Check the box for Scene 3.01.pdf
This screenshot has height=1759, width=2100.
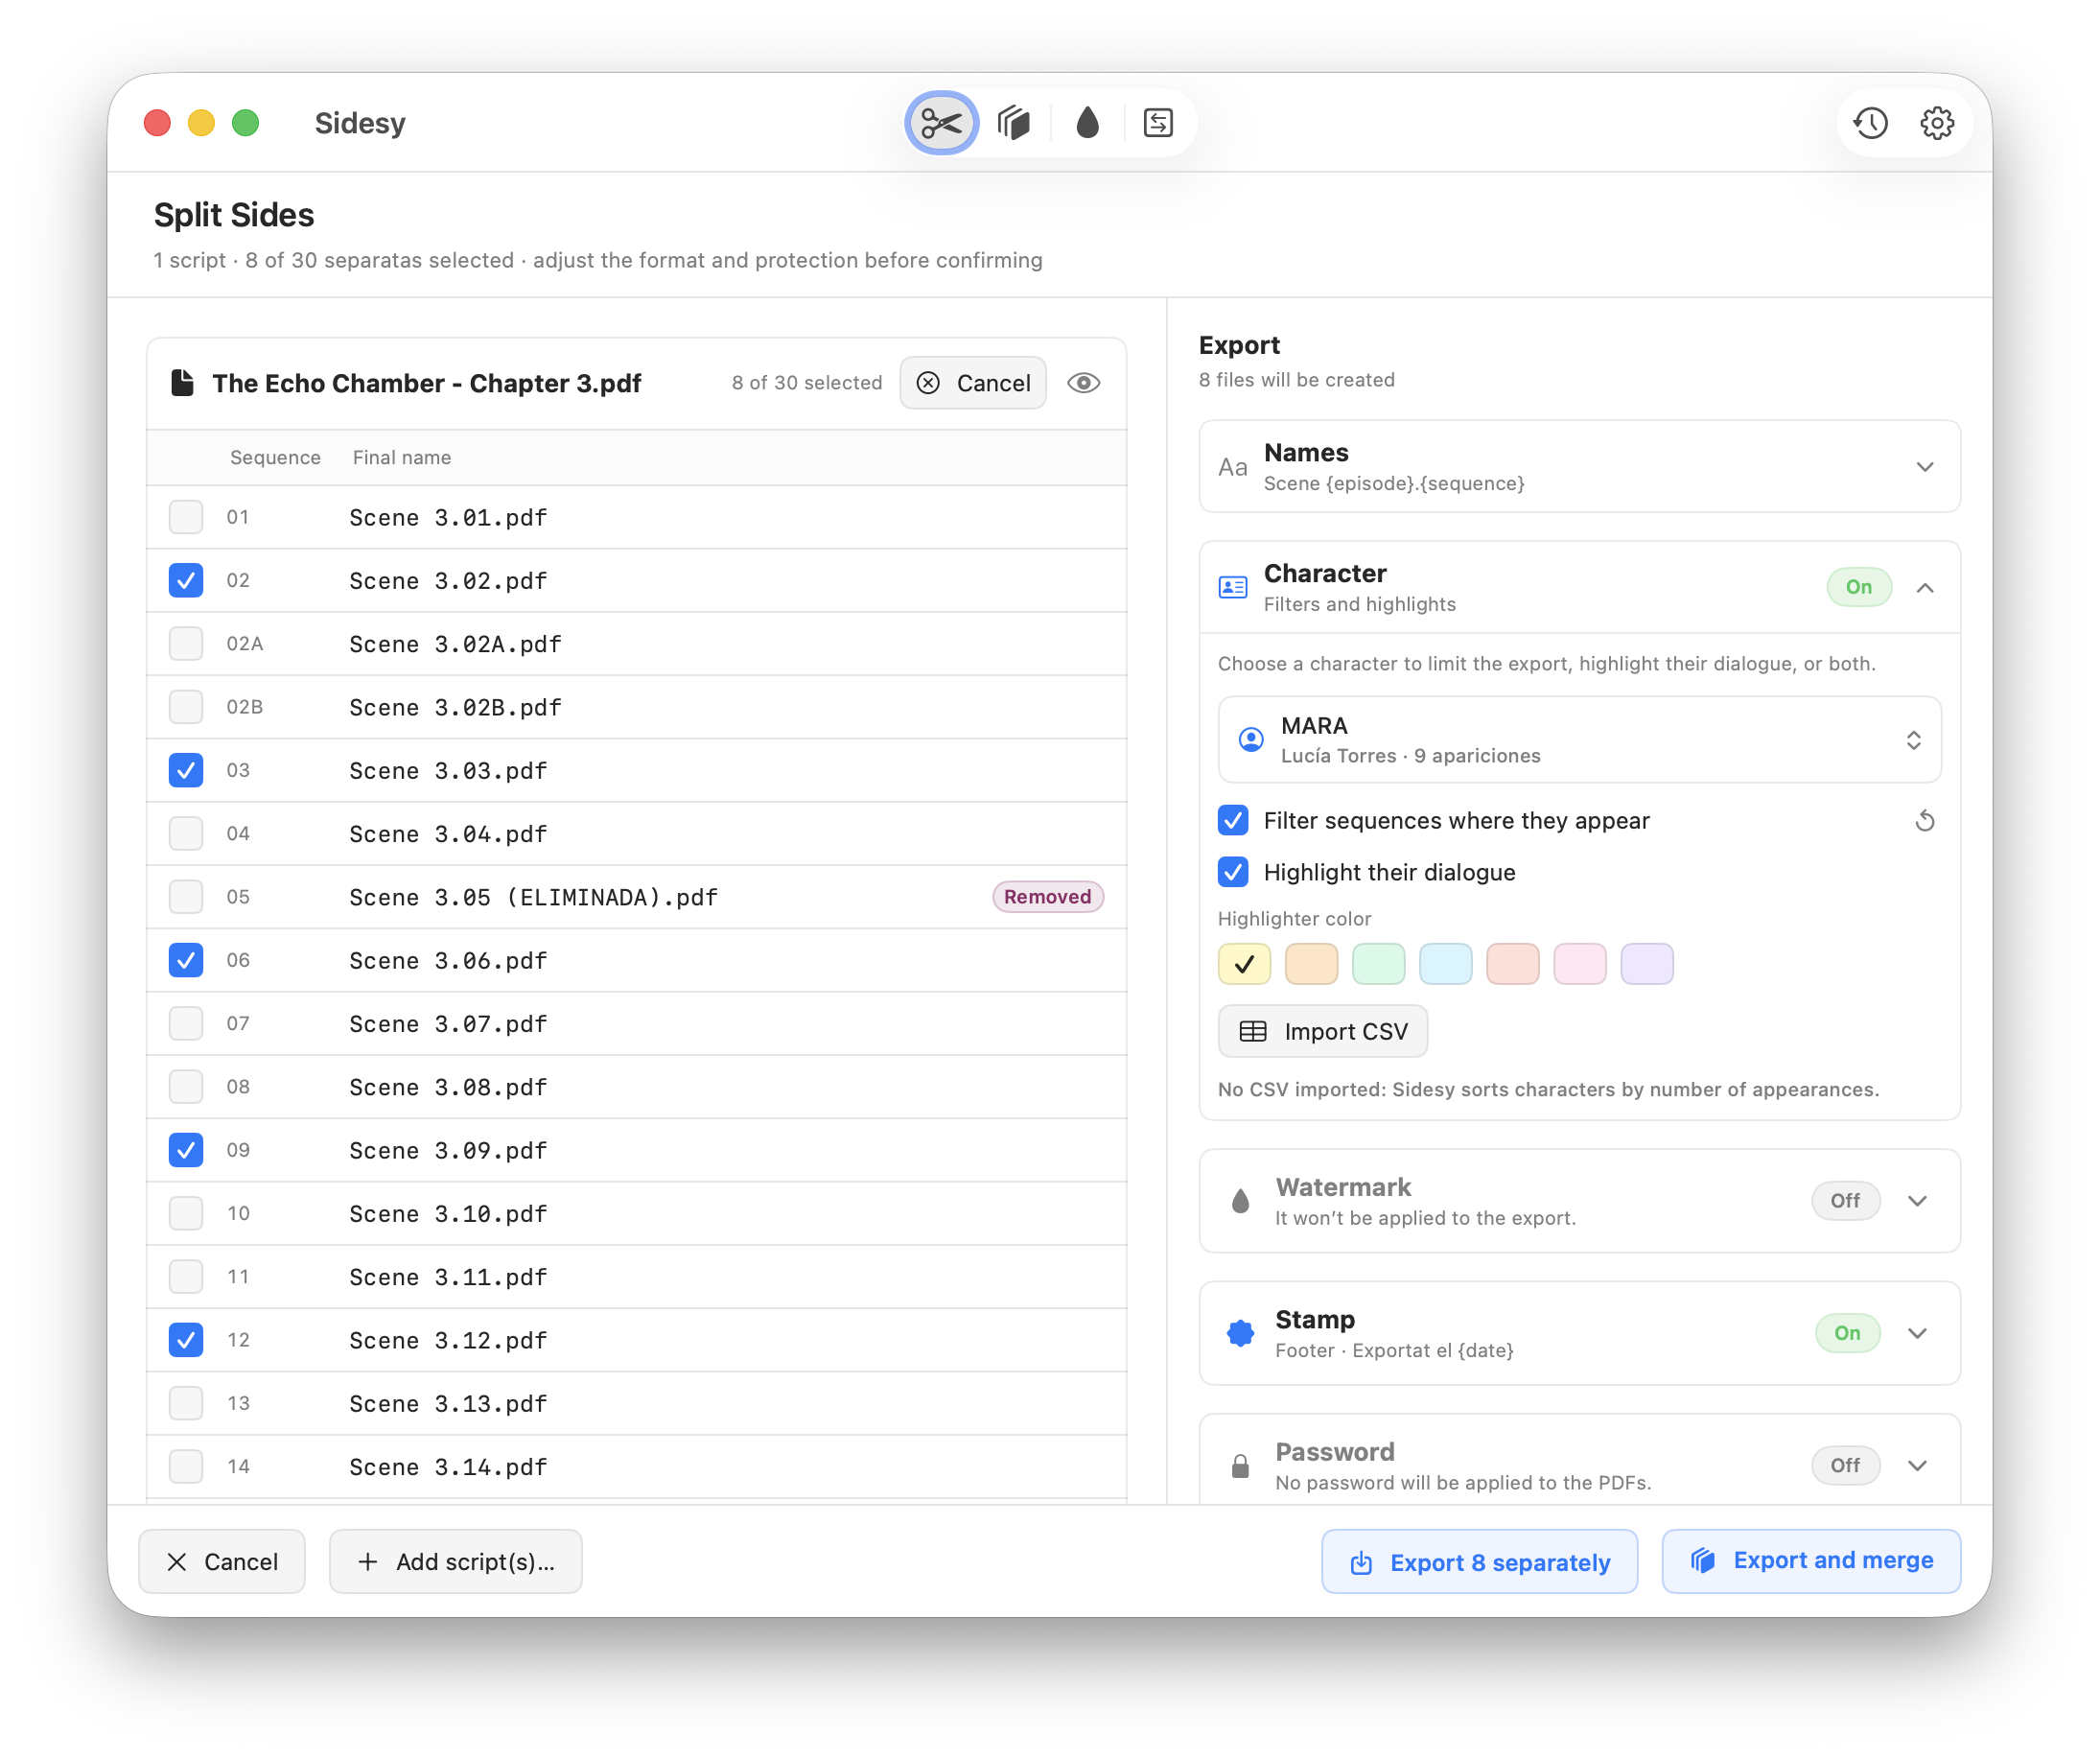pyautogui.click(x=186, y=517)
